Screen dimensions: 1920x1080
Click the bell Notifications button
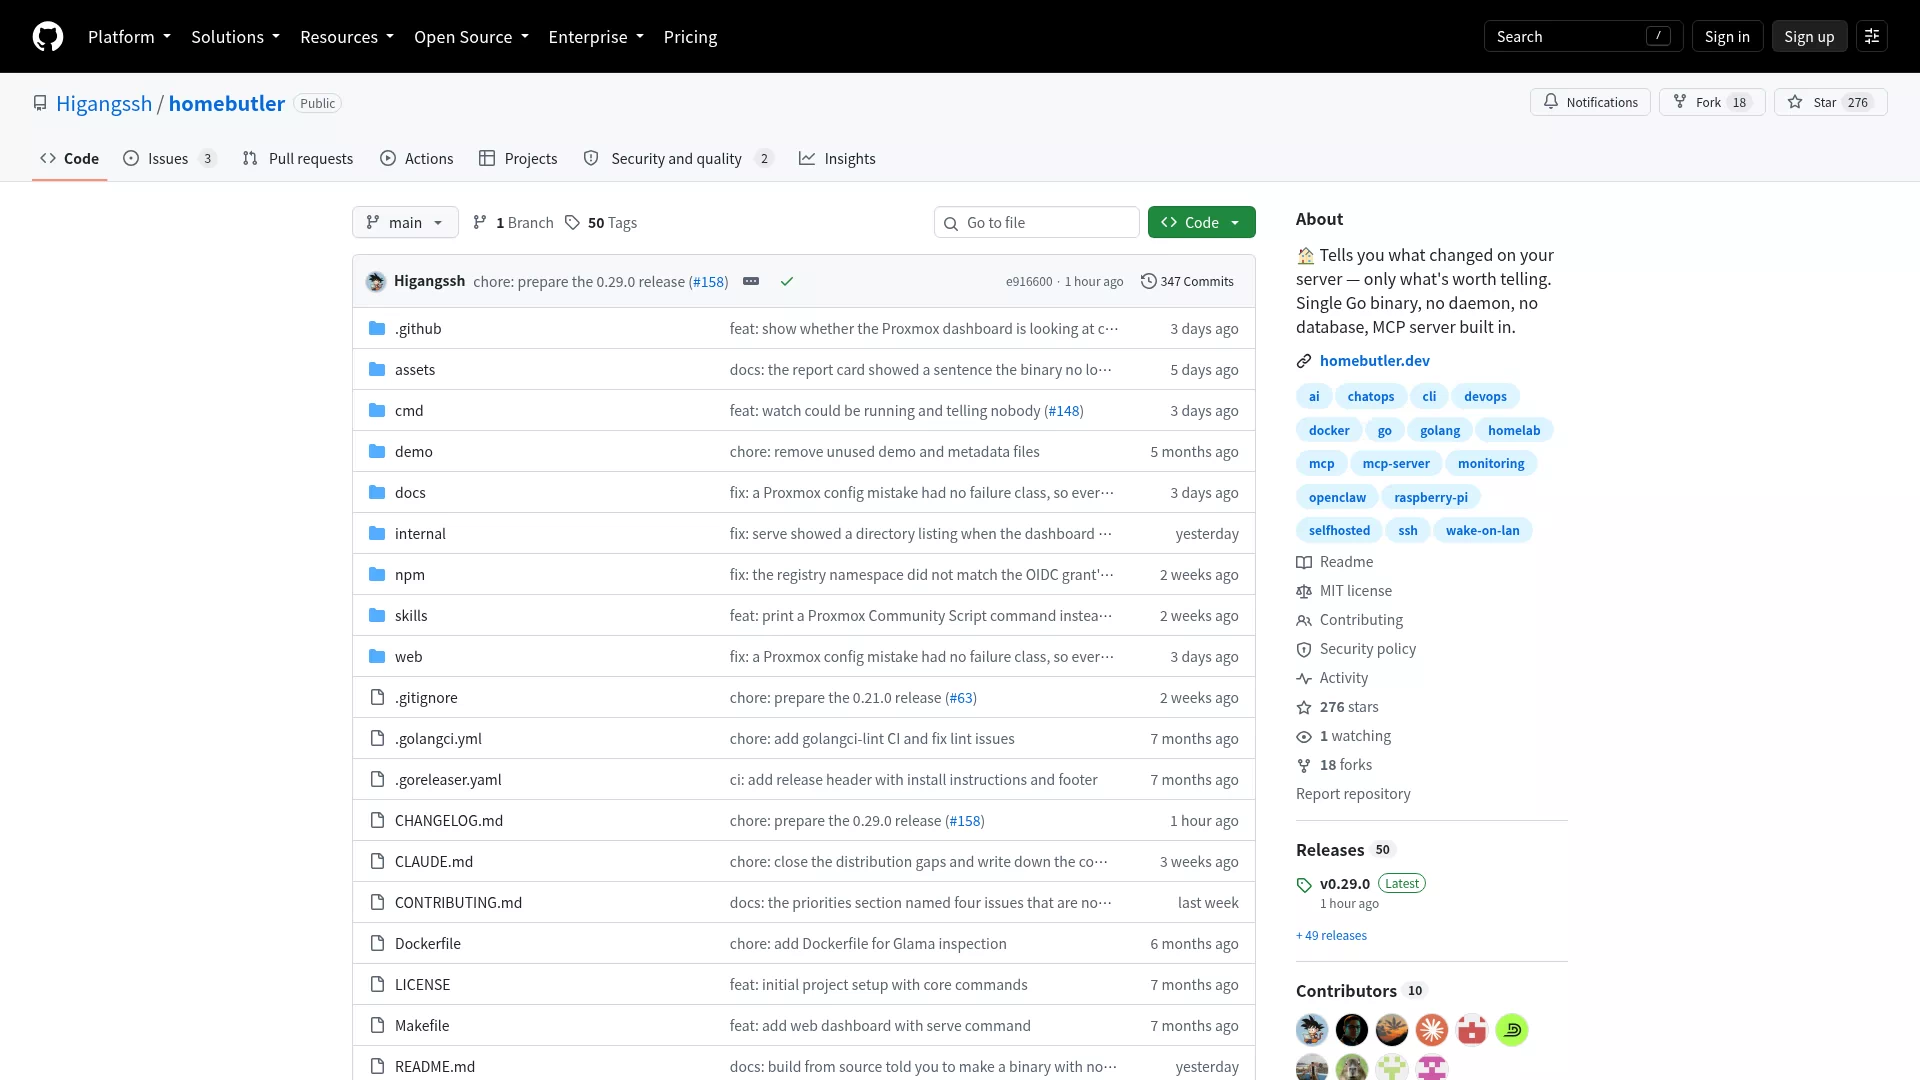[x=1590, y=103]
